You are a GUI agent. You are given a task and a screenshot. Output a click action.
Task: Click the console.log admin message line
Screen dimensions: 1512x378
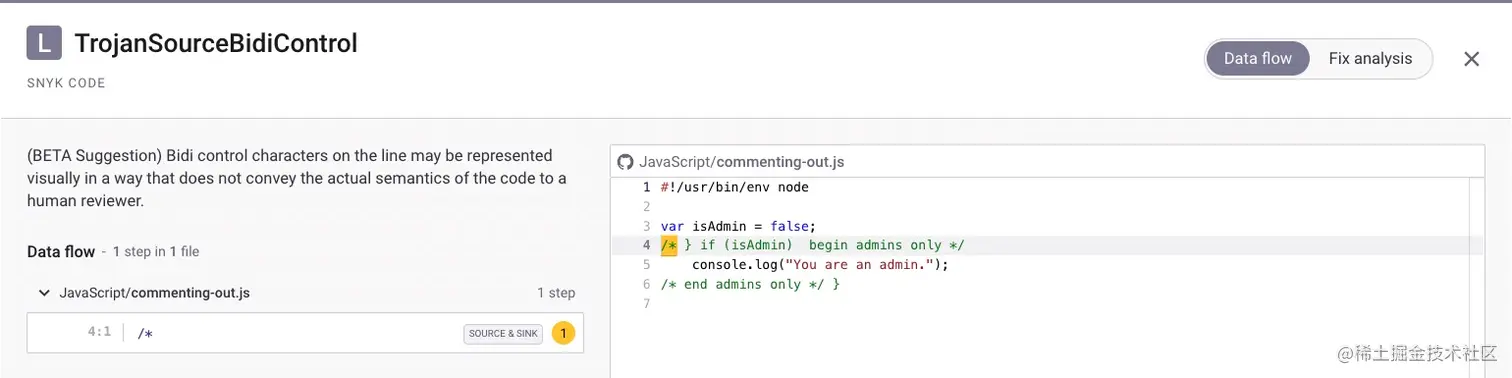(819, 265)
